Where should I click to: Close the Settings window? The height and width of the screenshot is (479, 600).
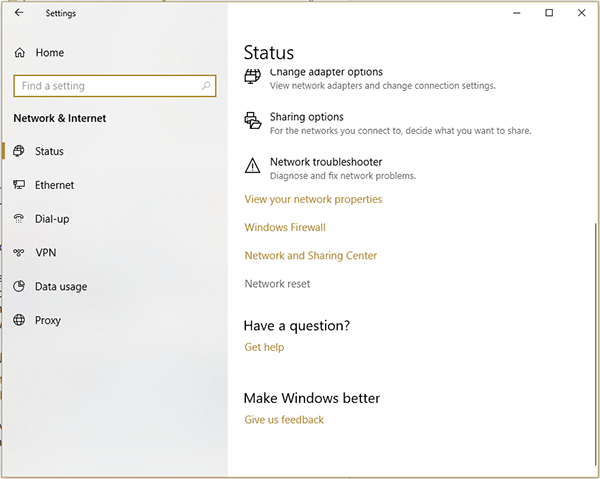[582, 13]
